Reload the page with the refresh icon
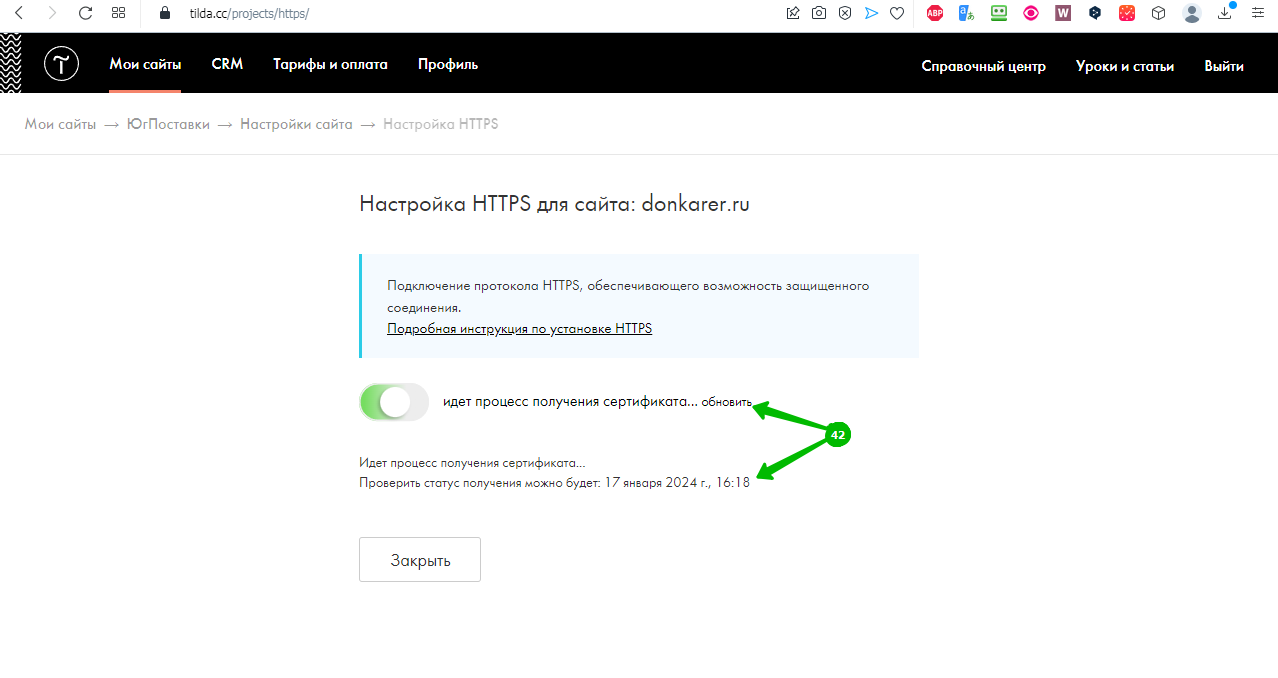 [x=85, y=13]
